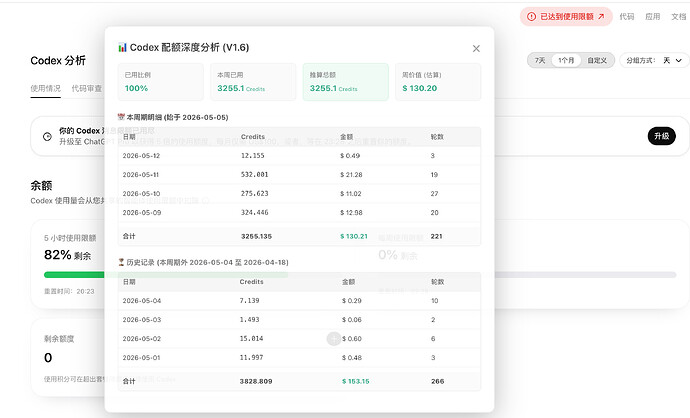690x418 pixels.
Task: Select the 2026-05-04 history row date
Action: pos(142,301)
